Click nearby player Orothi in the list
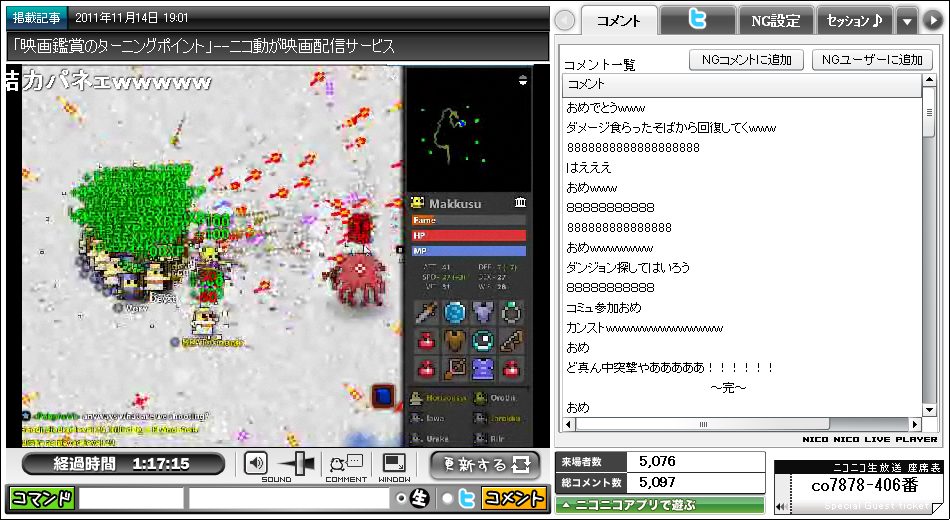Viewport: 950px width, 520px height. click(x=497, y=398)
